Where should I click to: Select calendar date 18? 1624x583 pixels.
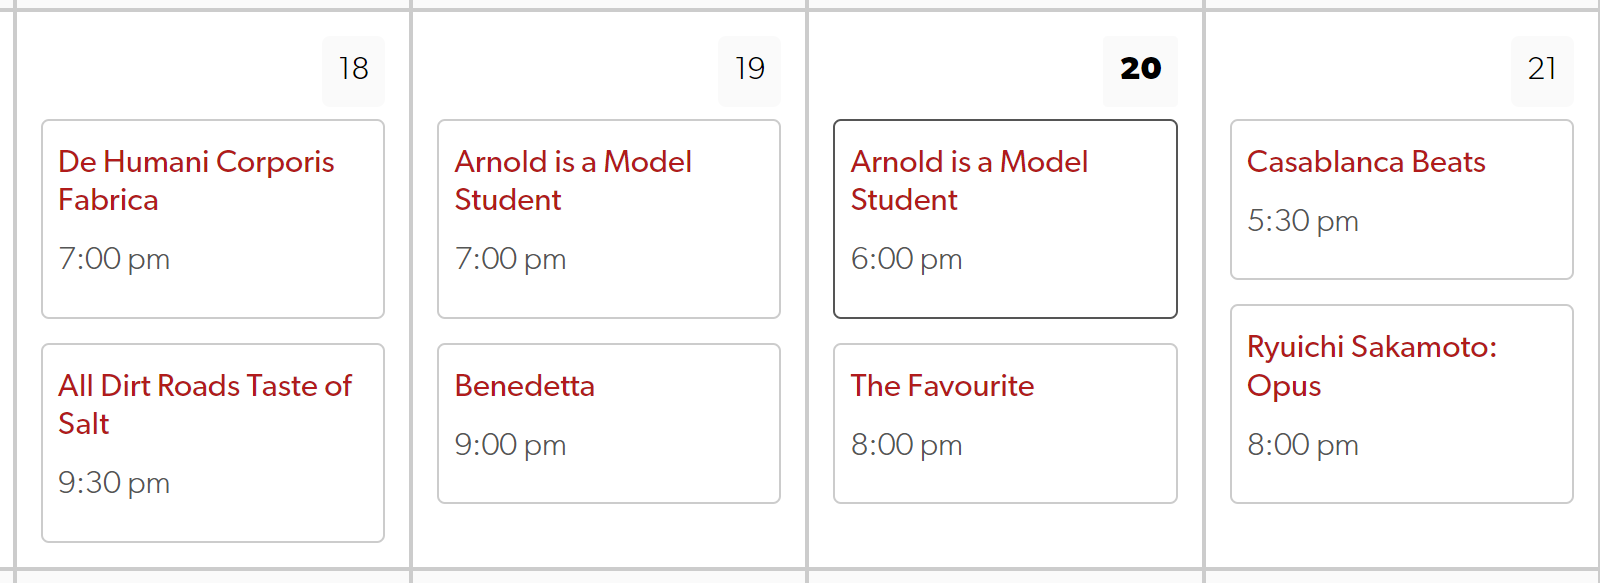pos(353,70)
